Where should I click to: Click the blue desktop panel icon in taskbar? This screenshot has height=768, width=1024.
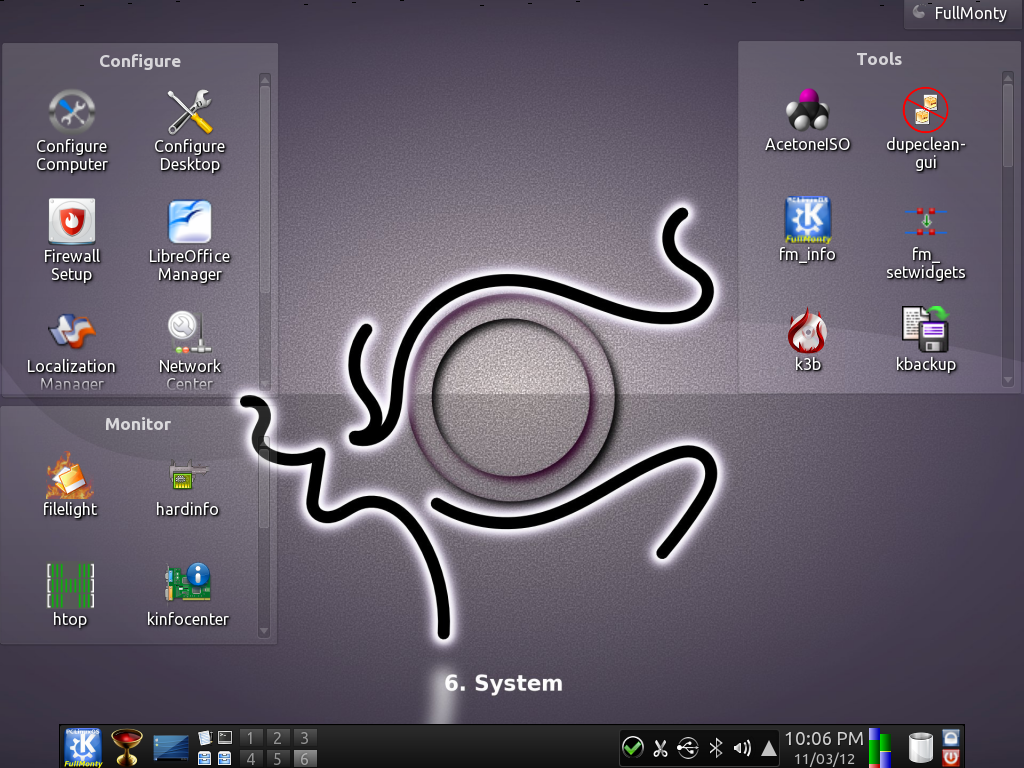[171, 748]
